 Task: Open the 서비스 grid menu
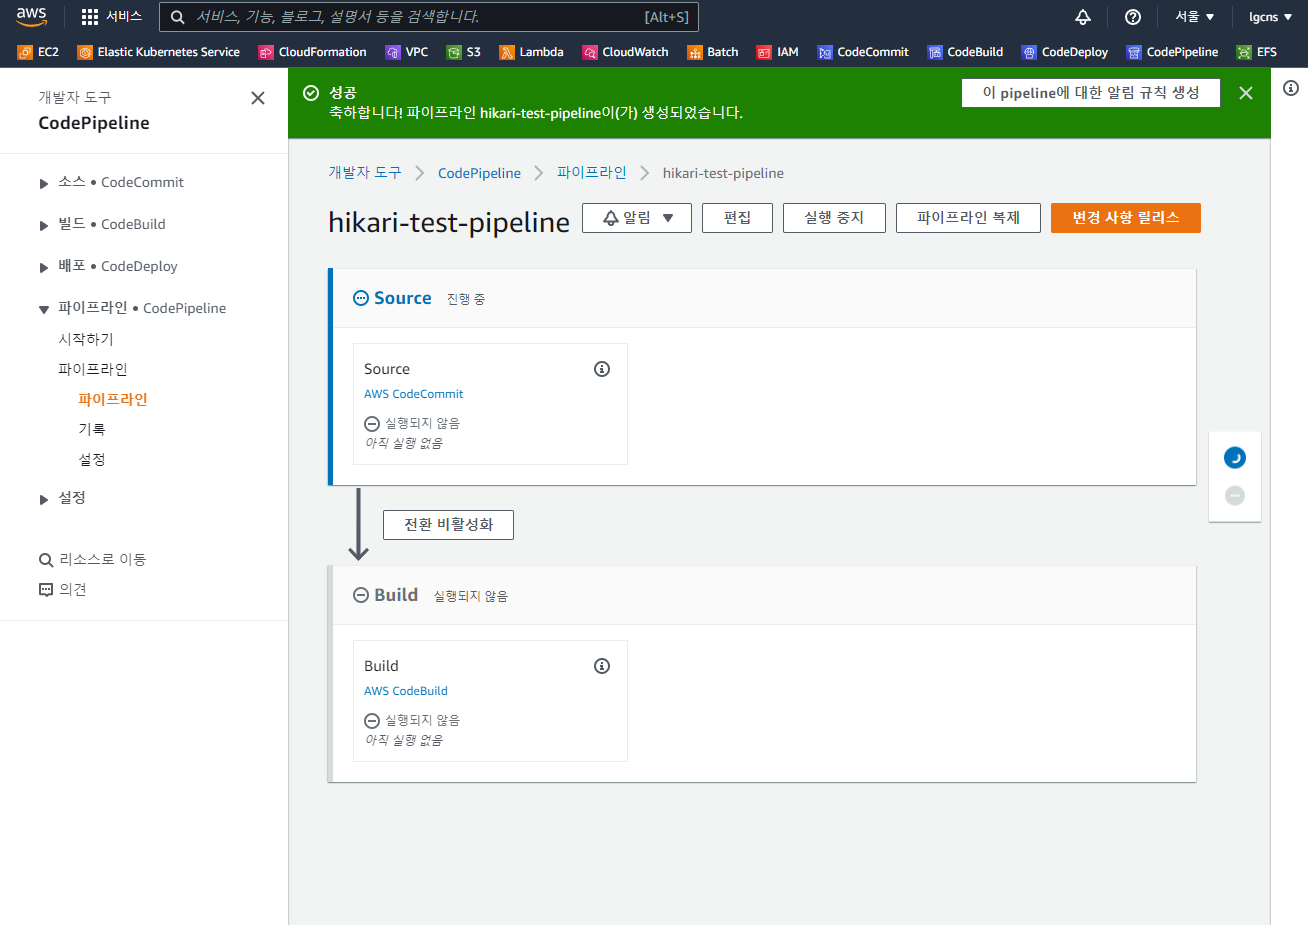point(111,17)
